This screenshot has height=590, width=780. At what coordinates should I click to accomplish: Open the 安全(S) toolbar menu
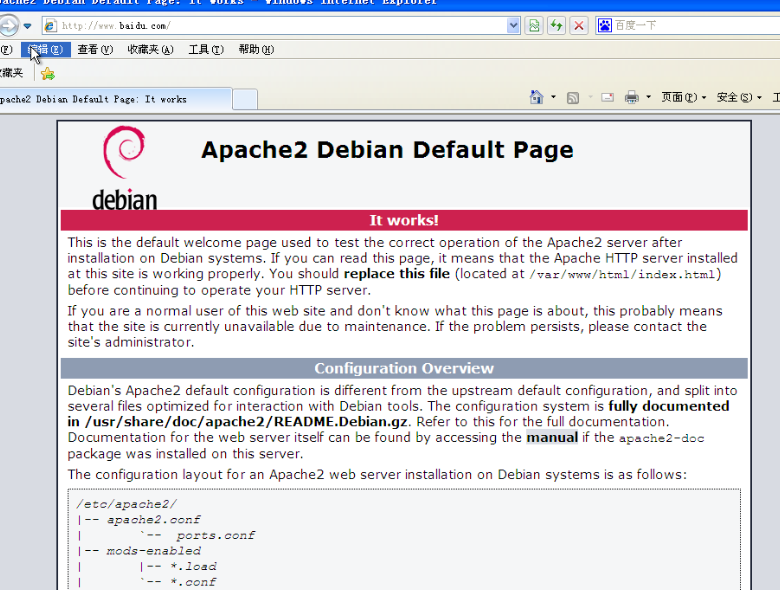[x=739, y=97]
